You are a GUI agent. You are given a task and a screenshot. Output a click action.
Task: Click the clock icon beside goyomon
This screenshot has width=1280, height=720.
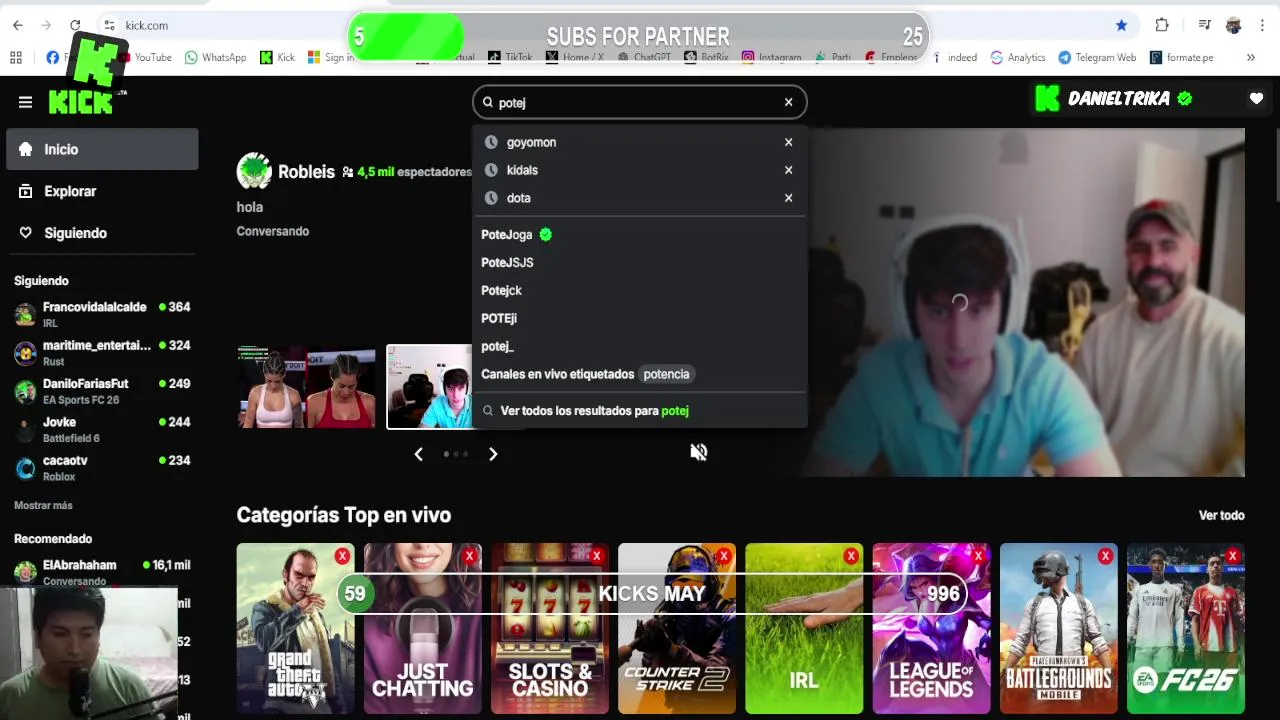coord(491,142)
